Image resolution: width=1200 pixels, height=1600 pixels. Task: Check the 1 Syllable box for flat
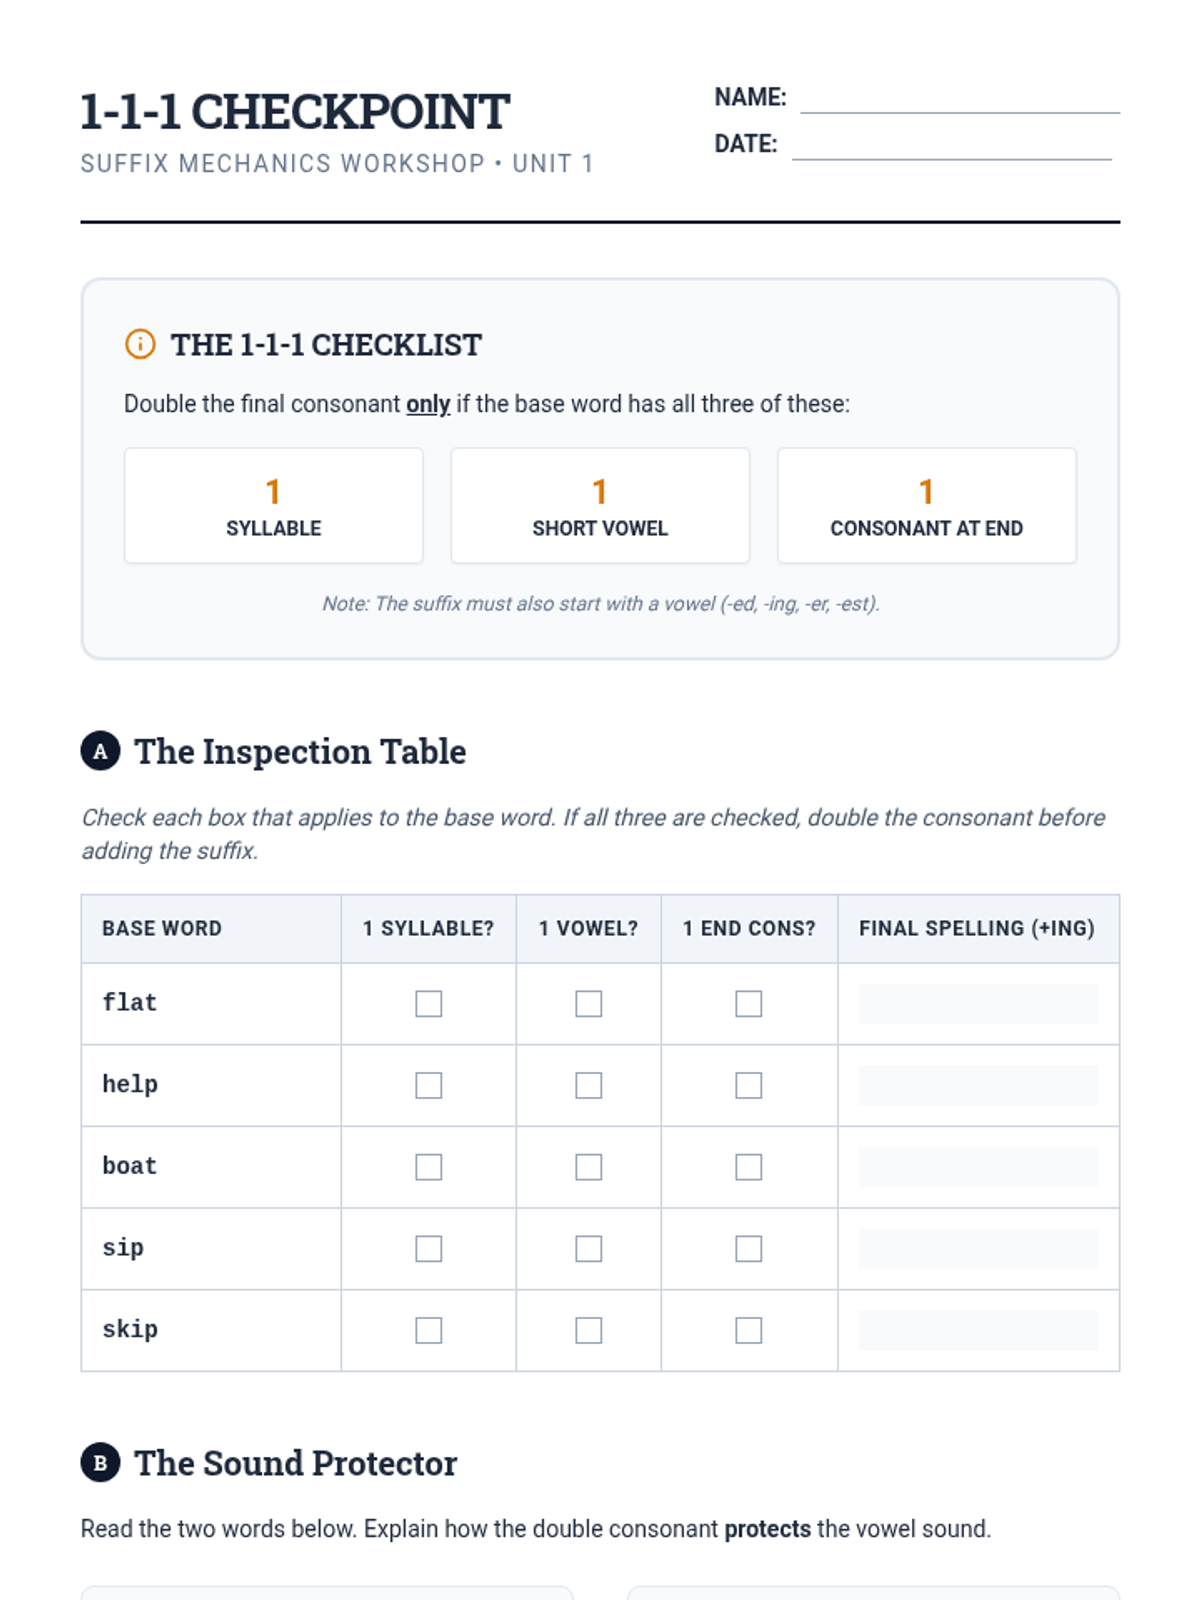pyautogui.click(x=428, y=1003)
